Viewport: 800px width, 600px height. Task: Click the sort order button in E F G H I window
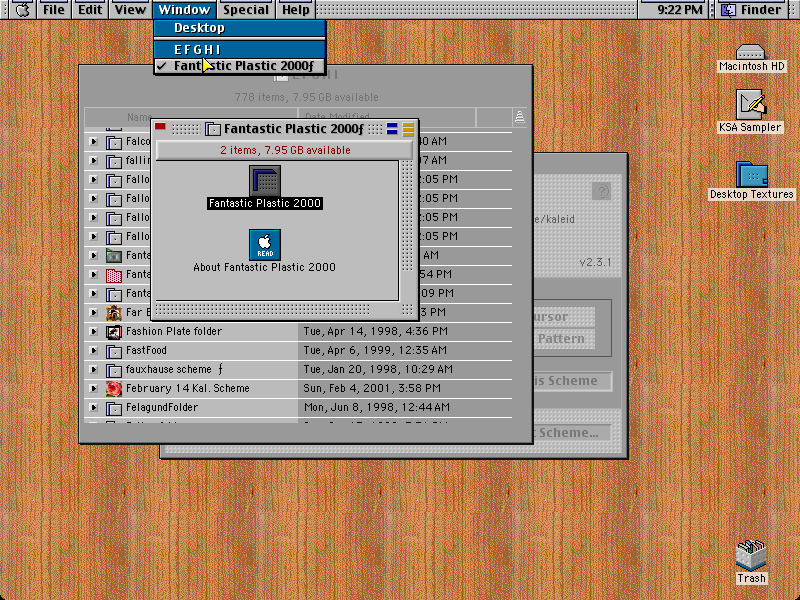pyautogui.click(x=519, y=117)
